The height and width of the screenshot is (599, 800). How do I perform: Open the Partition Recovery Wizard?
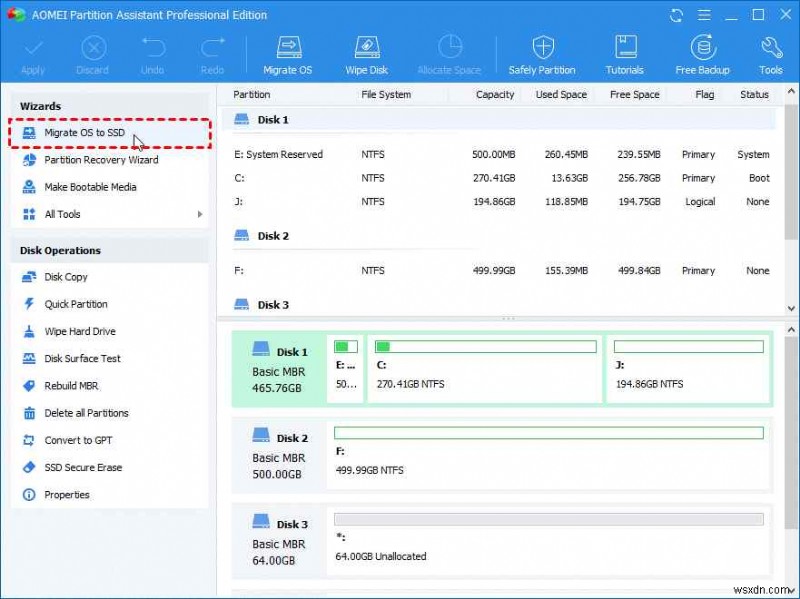click(101, 160)
